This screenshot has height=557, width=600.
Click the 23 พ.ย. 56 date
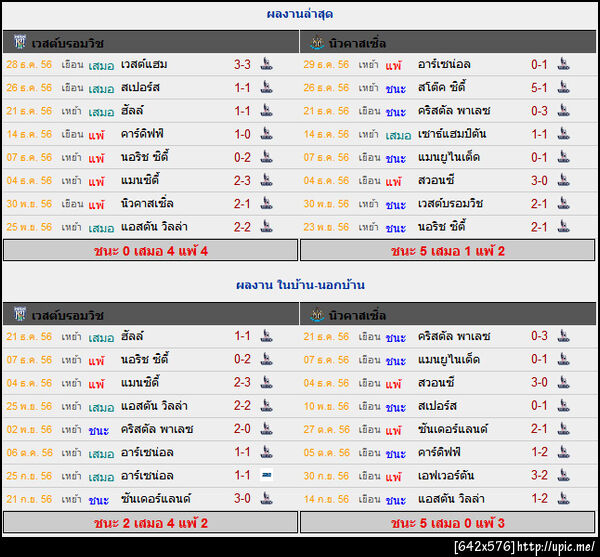click(x=326, y=227)
